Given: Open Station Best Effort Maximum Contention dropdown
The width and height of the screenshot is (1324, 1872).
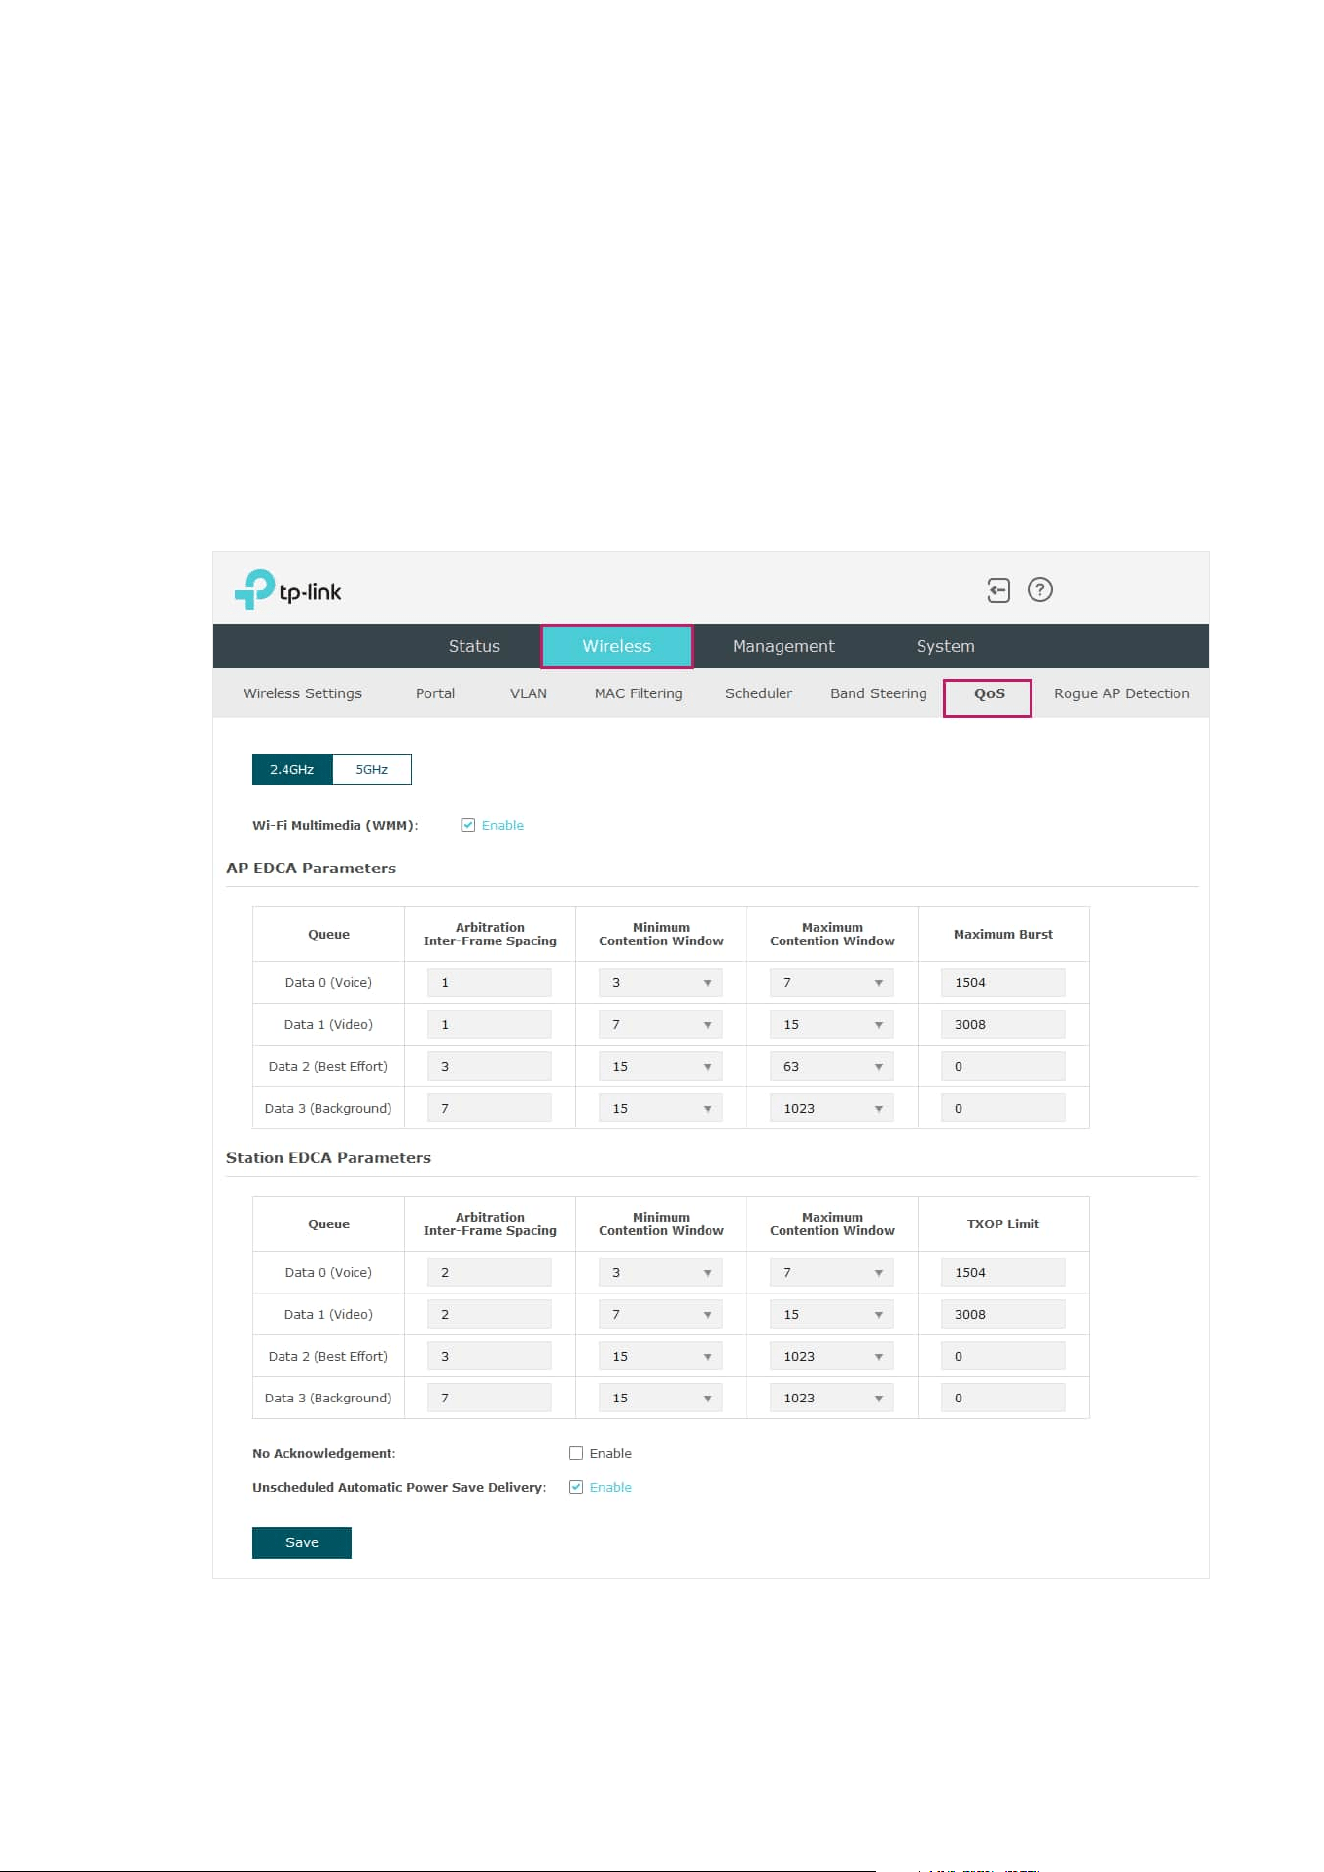Looking at the screenshot, I should 831,1357.
